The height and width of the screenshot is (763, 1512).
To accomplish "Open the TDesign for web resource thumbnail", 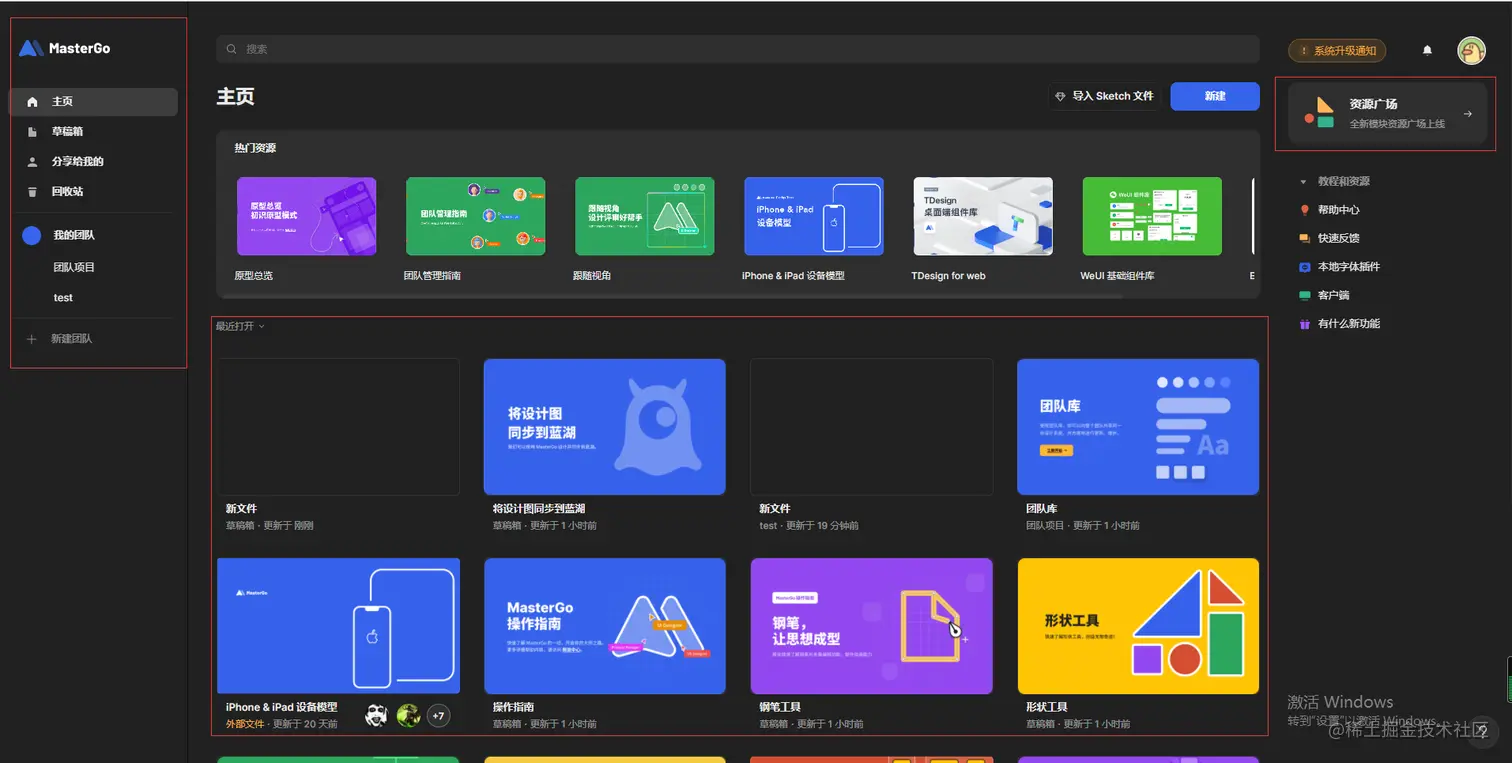I will tap(983, 216).
